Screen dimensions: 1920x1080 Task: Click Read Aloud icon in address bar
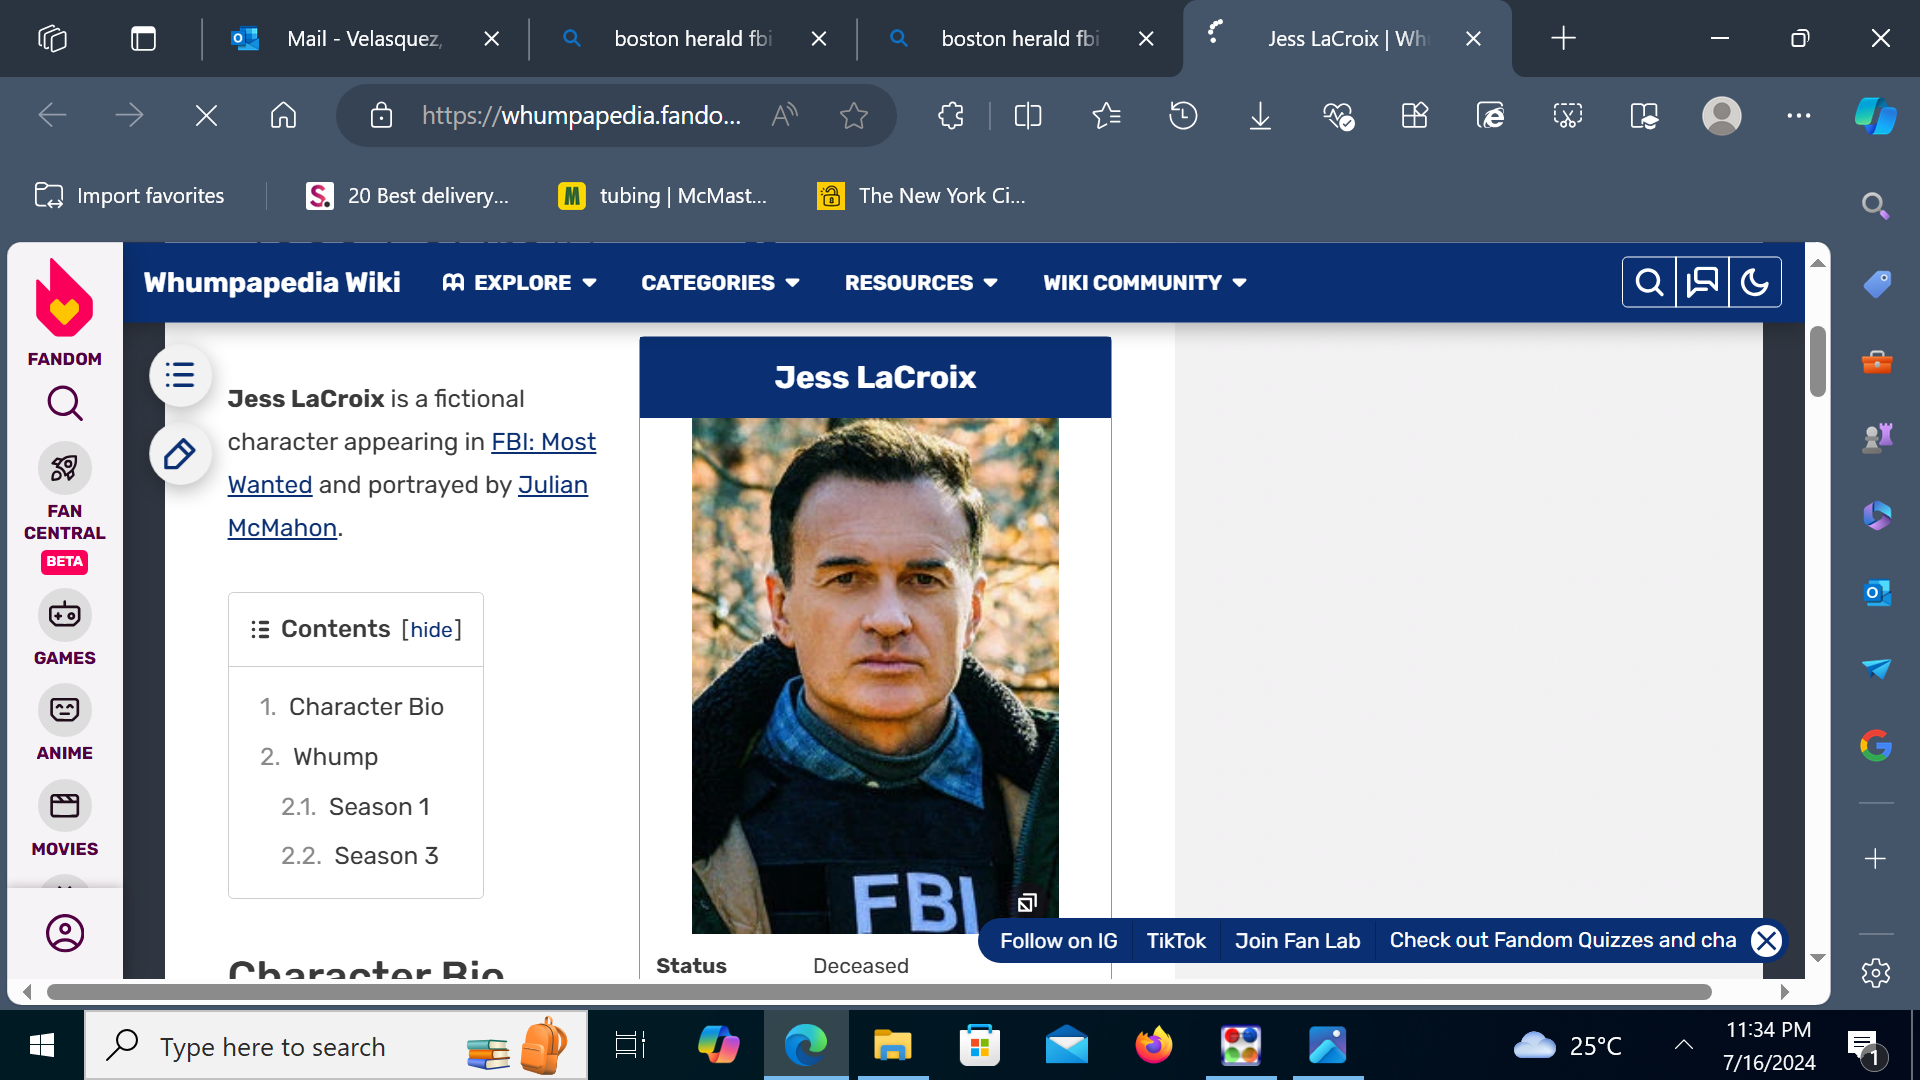[x=785, y=116]
